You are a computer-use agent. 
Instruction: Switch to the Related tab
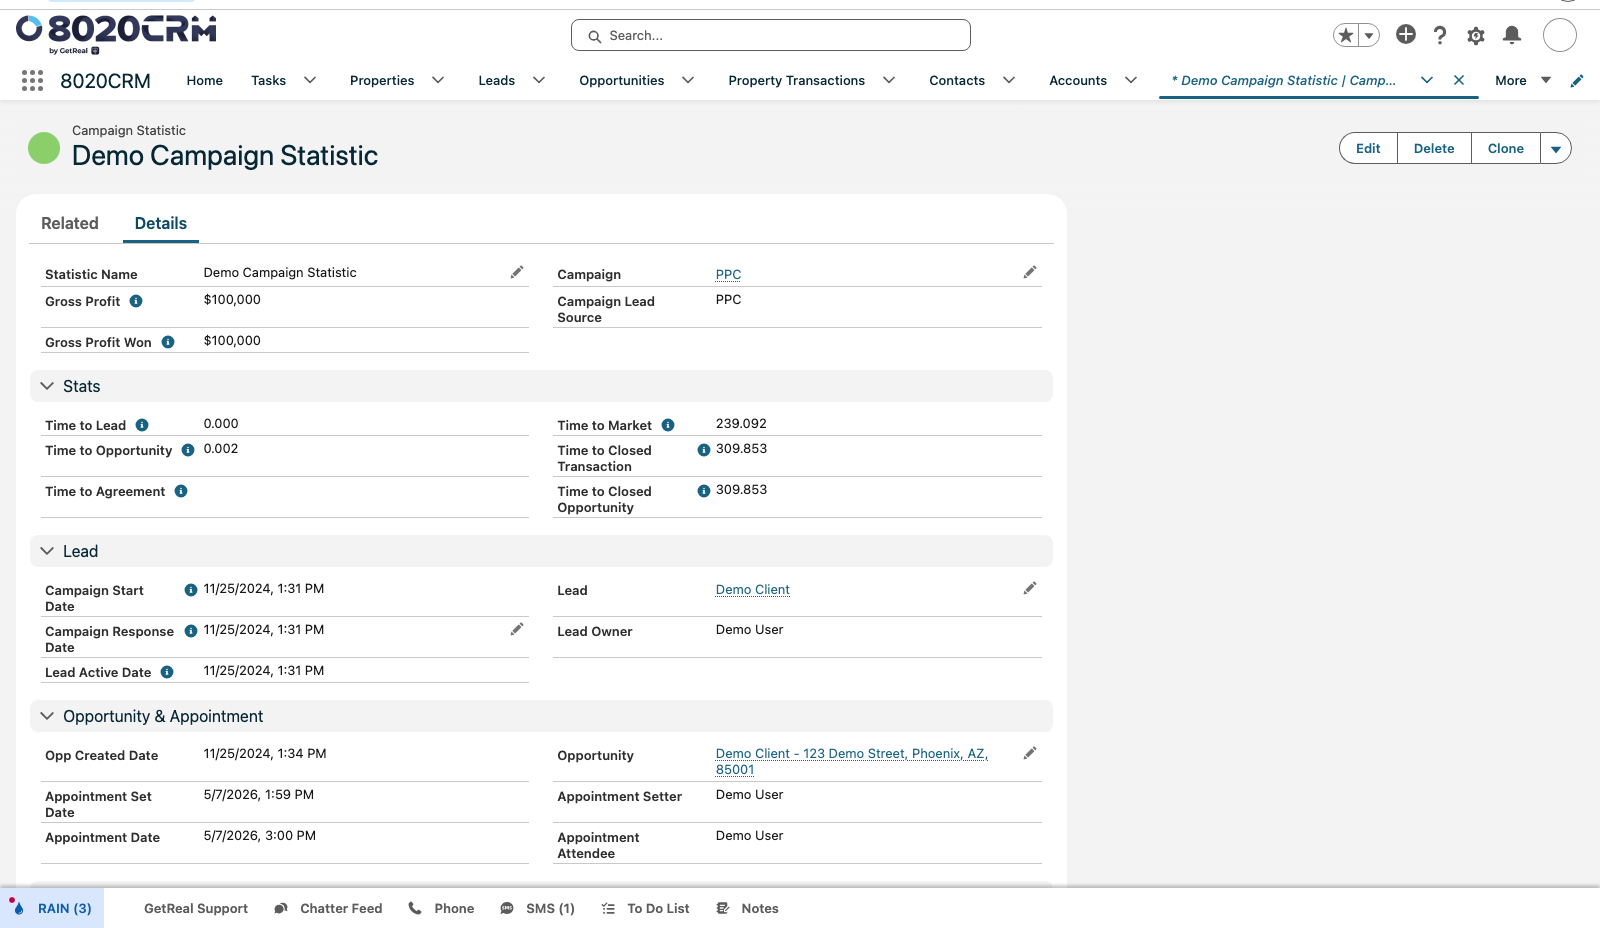[x=70, y=223]
